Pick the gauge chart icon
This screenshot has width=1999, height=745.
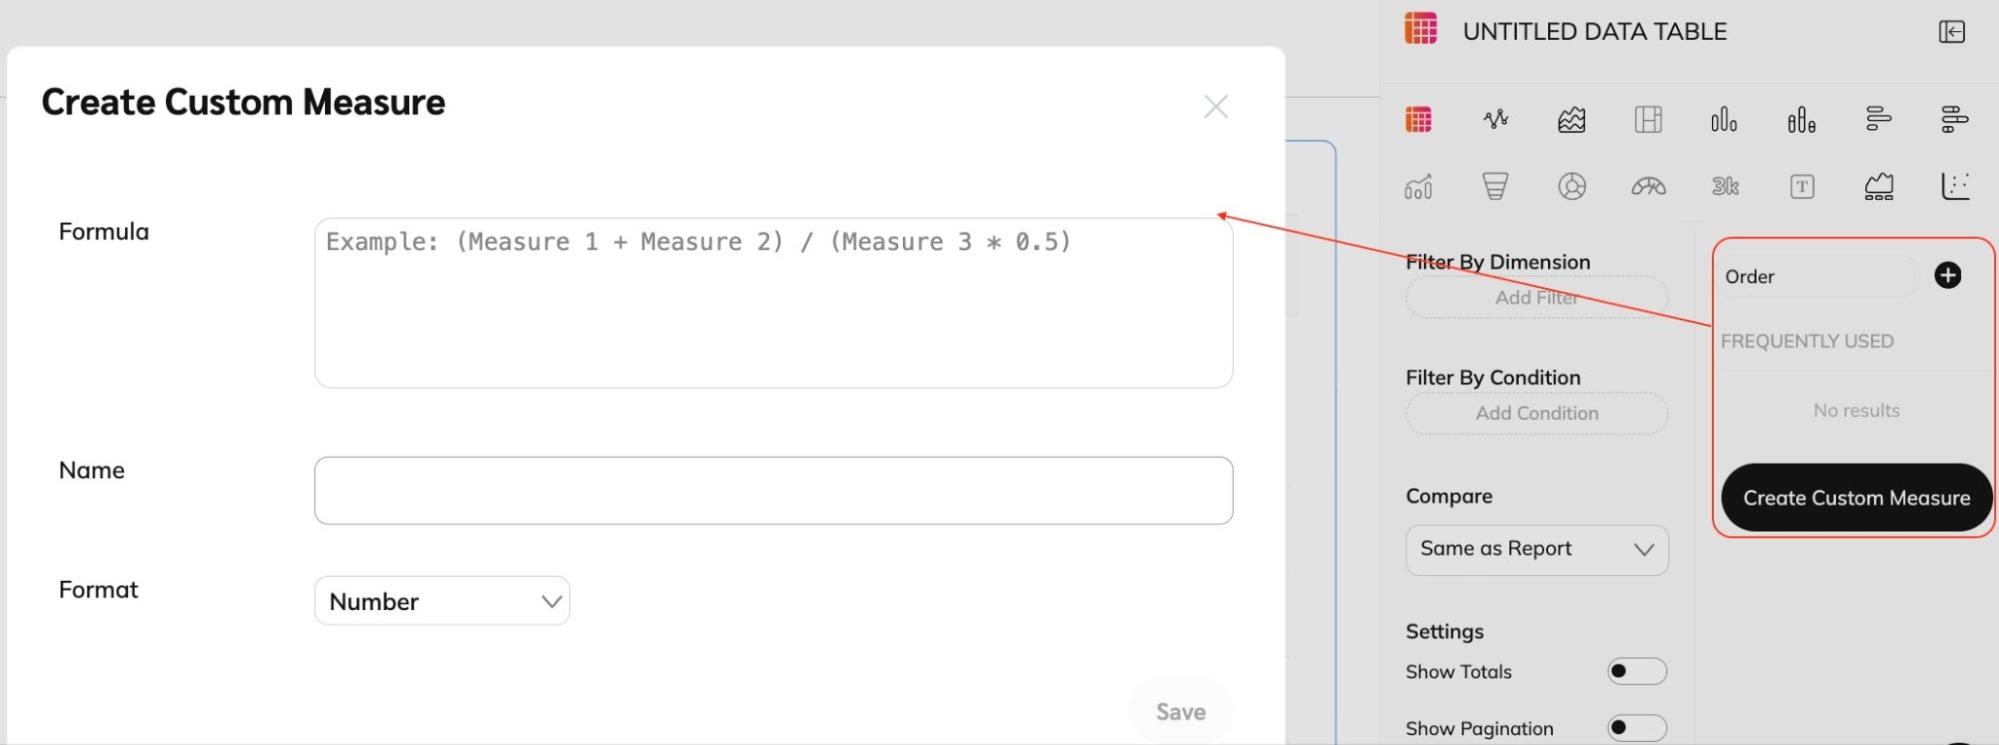click(1648, 186)
